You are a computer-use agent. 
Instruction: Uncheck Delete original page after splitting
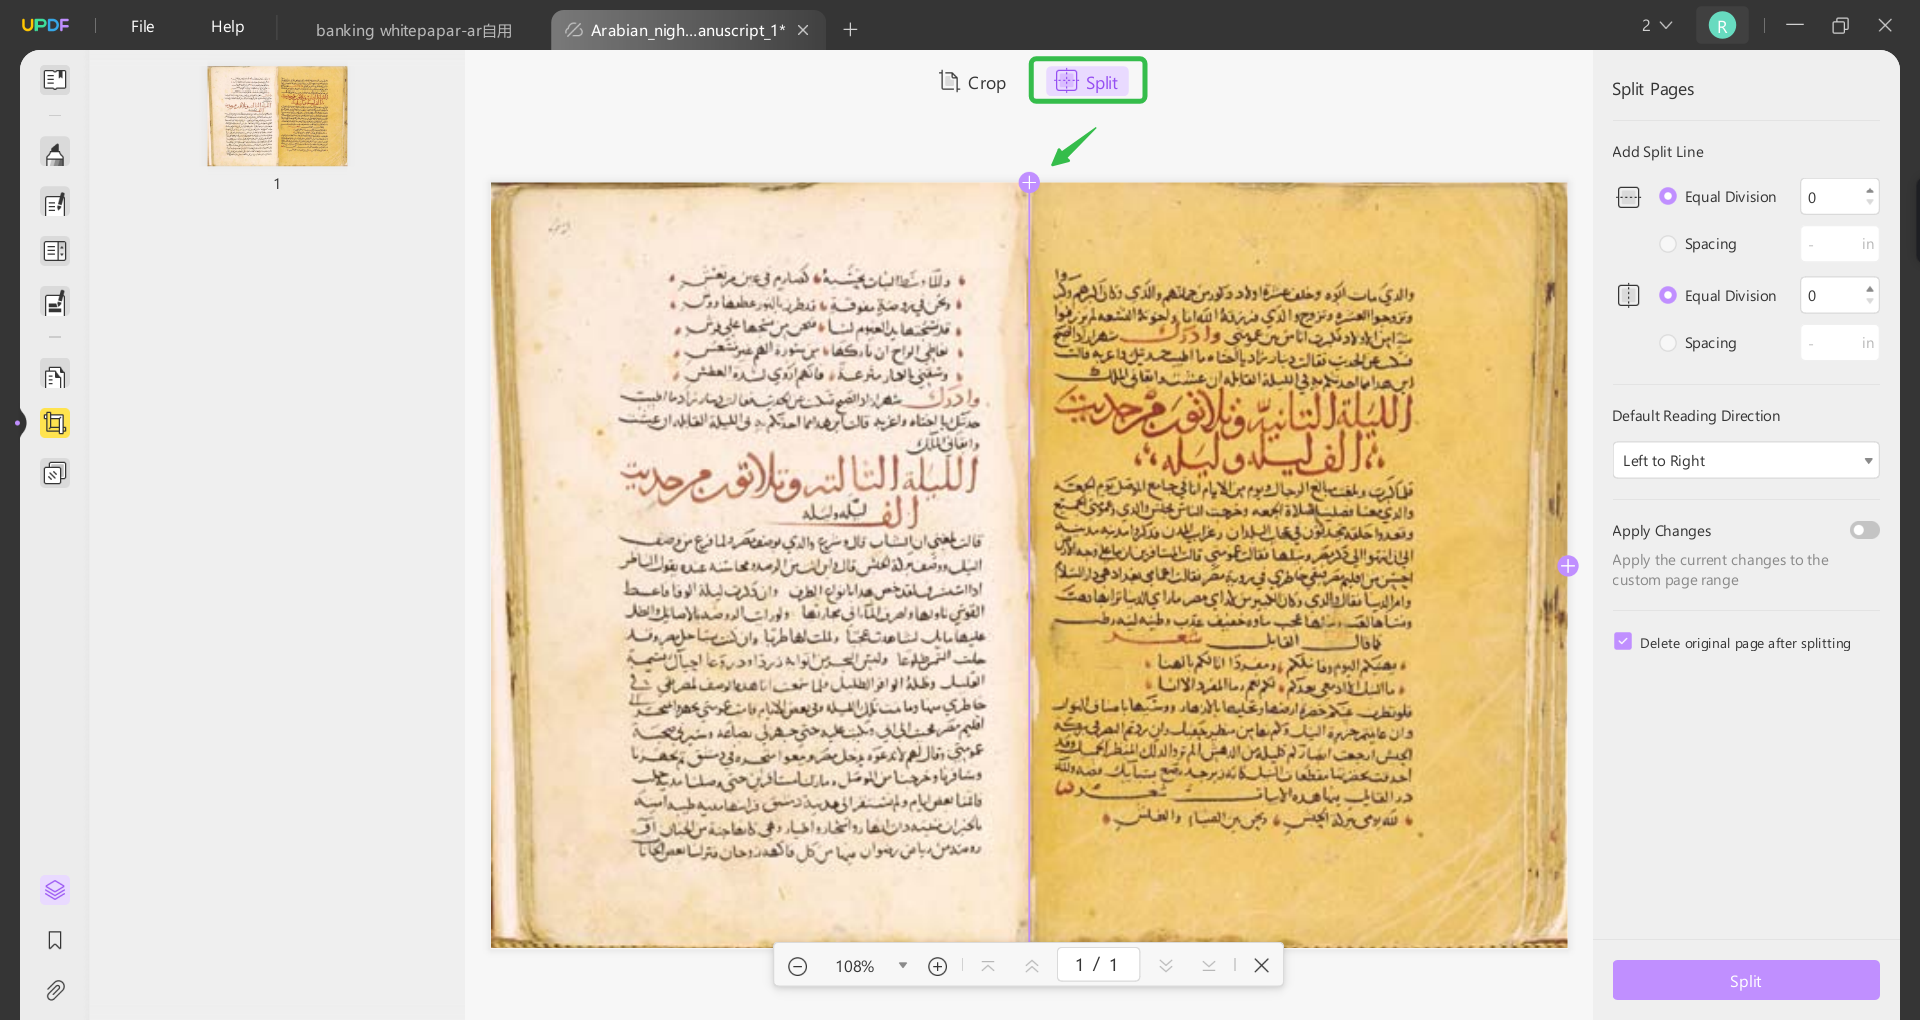coord(1623,642)
